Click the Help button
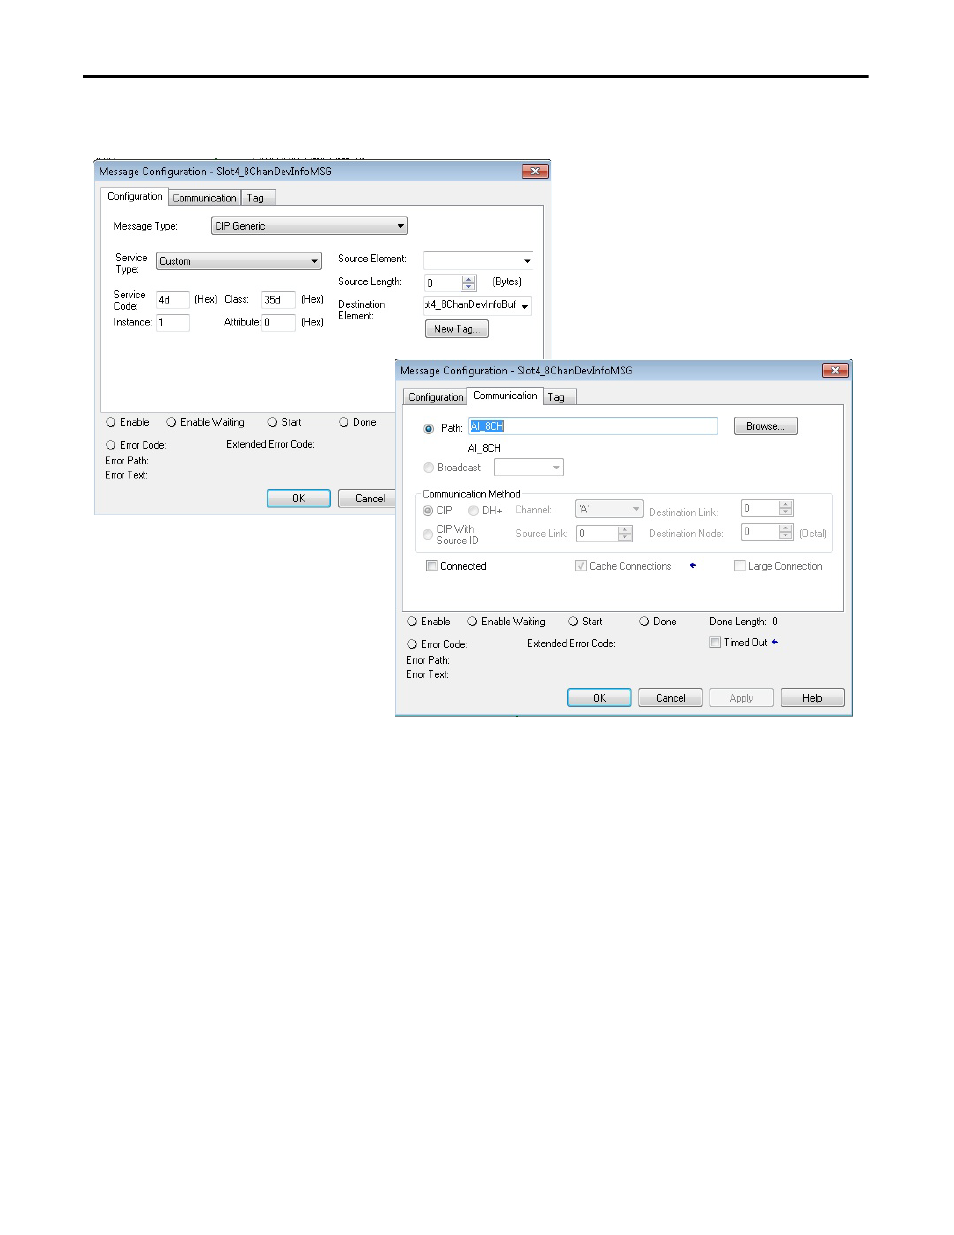Screen dimensions: 954x1235 pyautogui.click(x=812, y=698)
